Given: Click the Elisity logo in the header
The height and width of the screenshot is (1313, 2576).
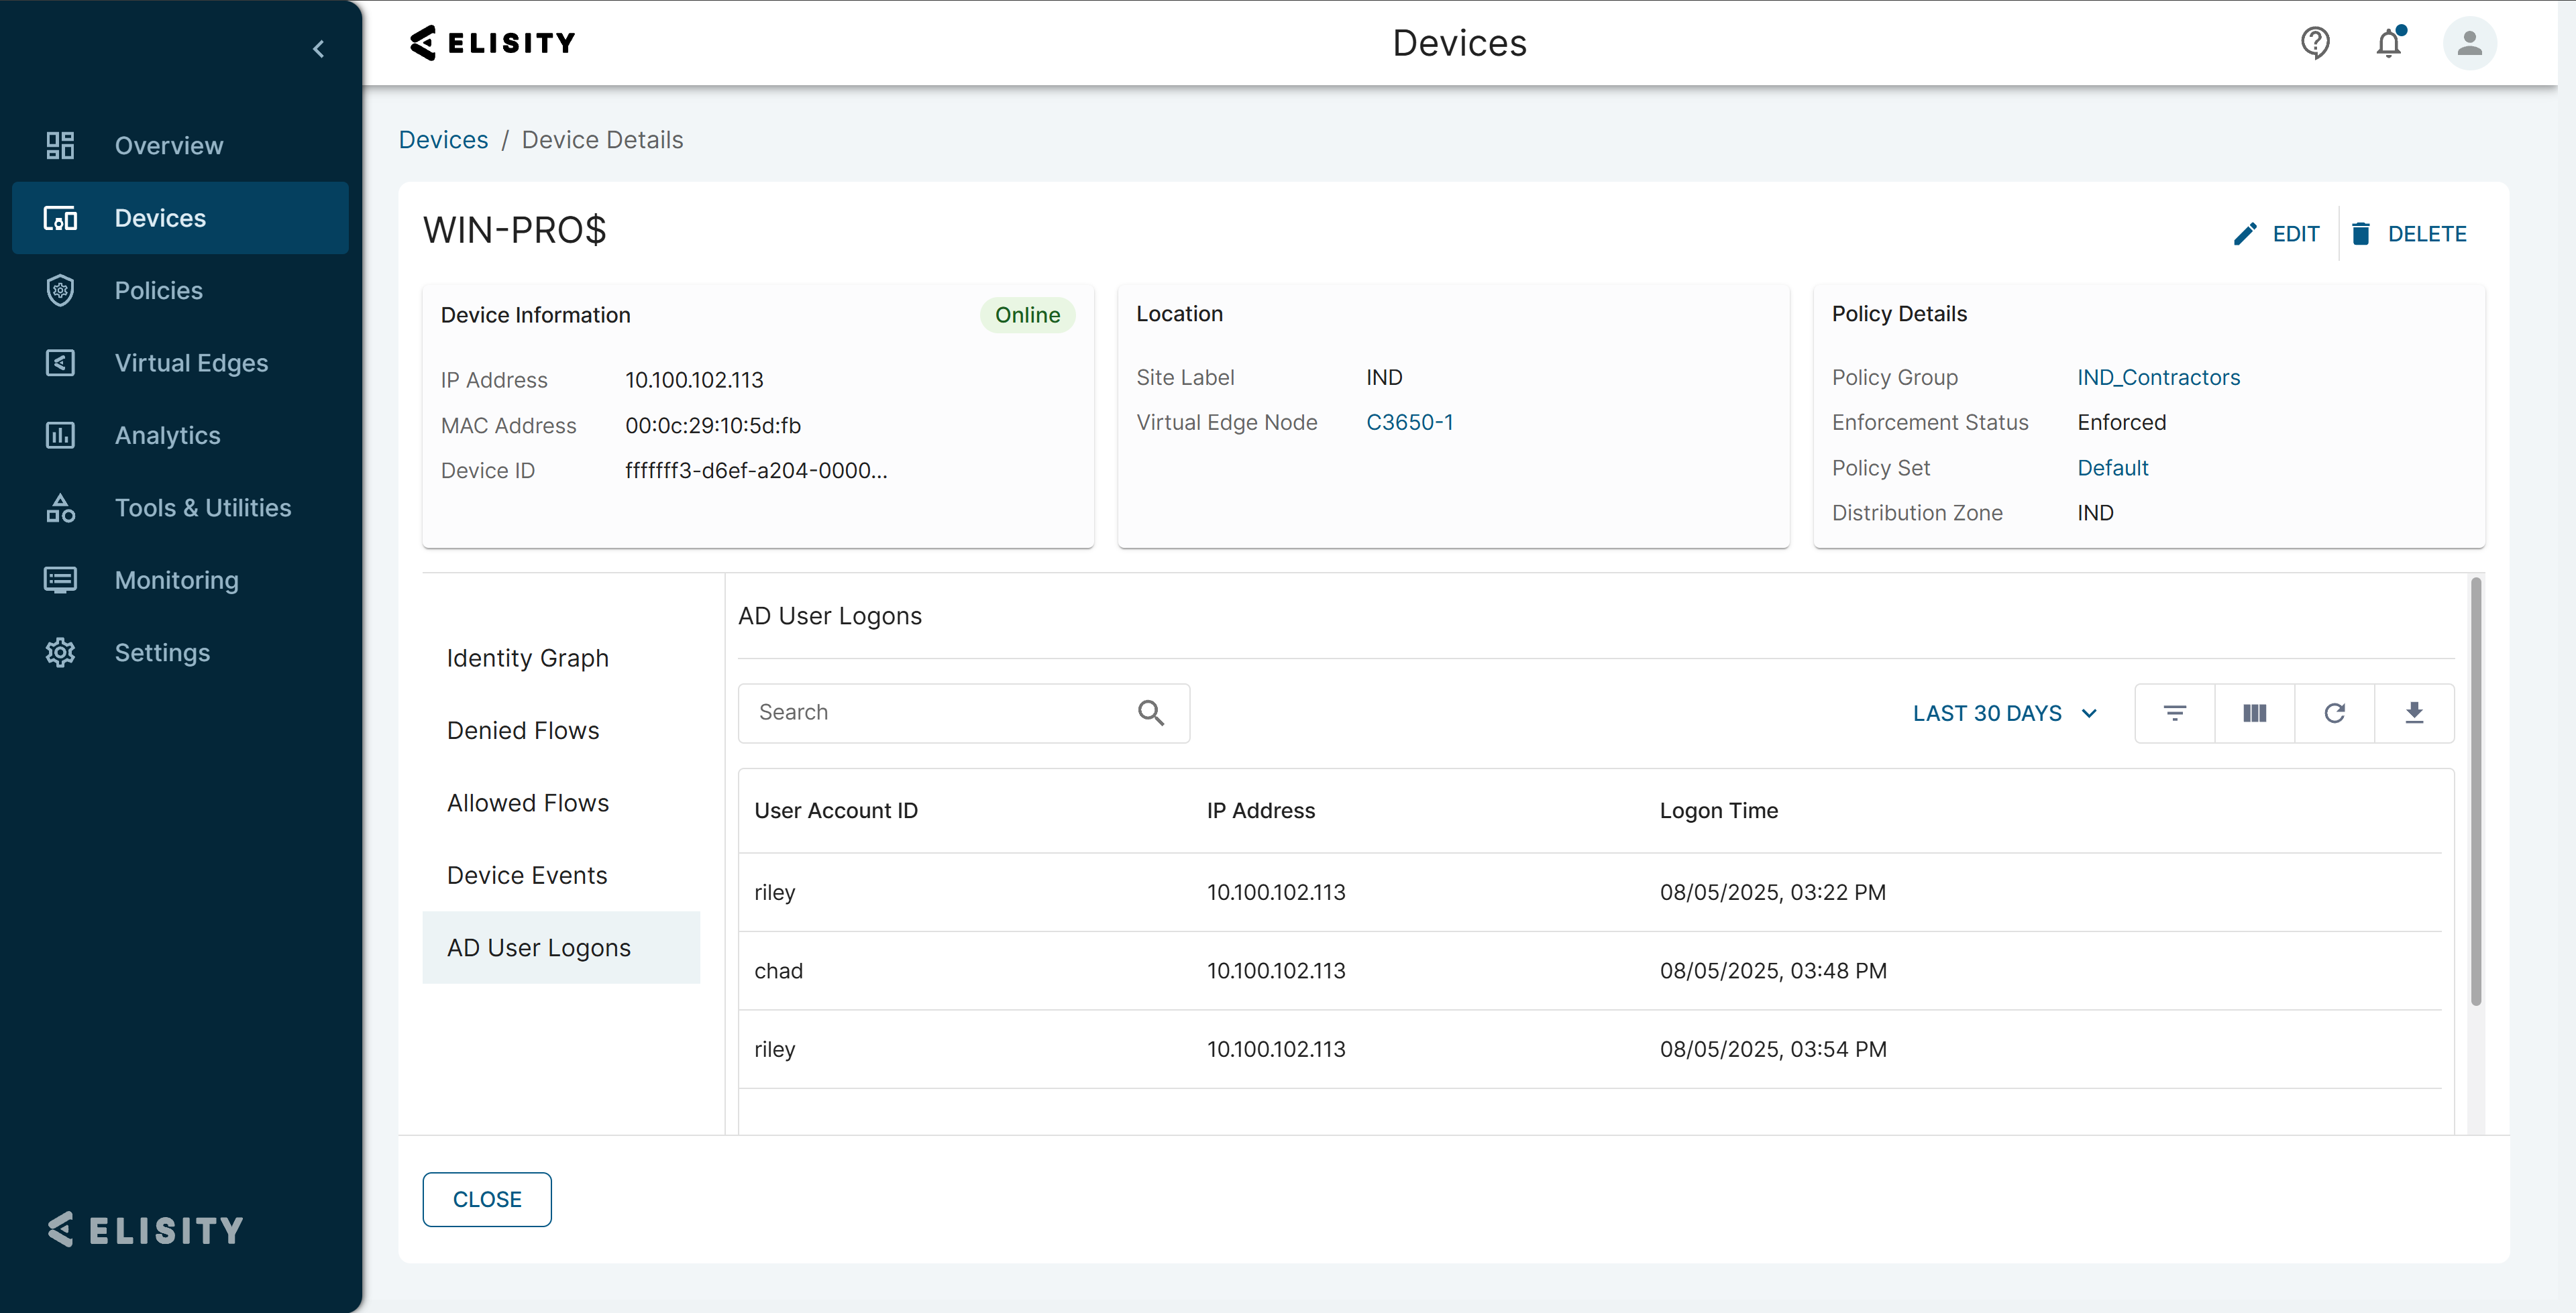Looking at the screenshot, I should pos(492,43).
